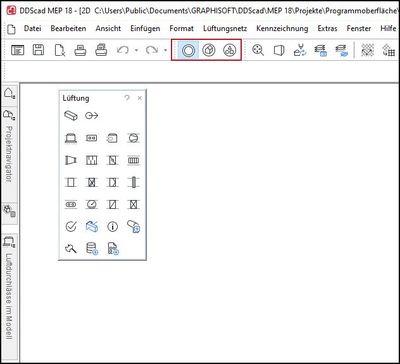This screenshot has width=400, height=364.
Task: Click the small sidebar icon below Projektnavigator
Action: [x=9, y=211]
